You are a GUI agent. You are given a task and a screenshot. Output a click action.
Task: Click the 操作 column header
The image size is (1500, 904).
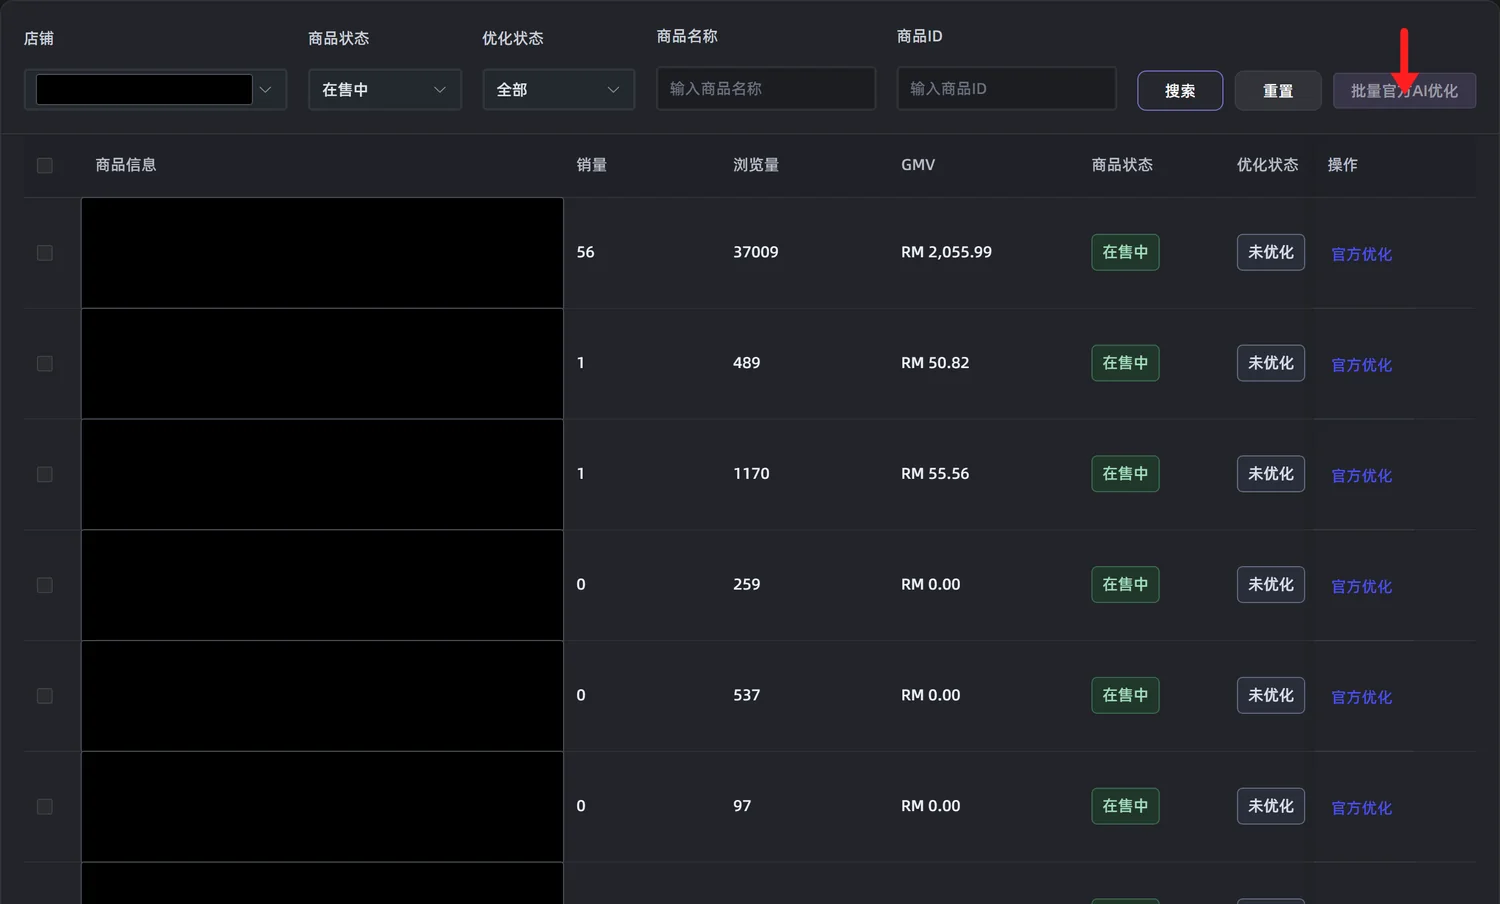(x=1343, y=165)
